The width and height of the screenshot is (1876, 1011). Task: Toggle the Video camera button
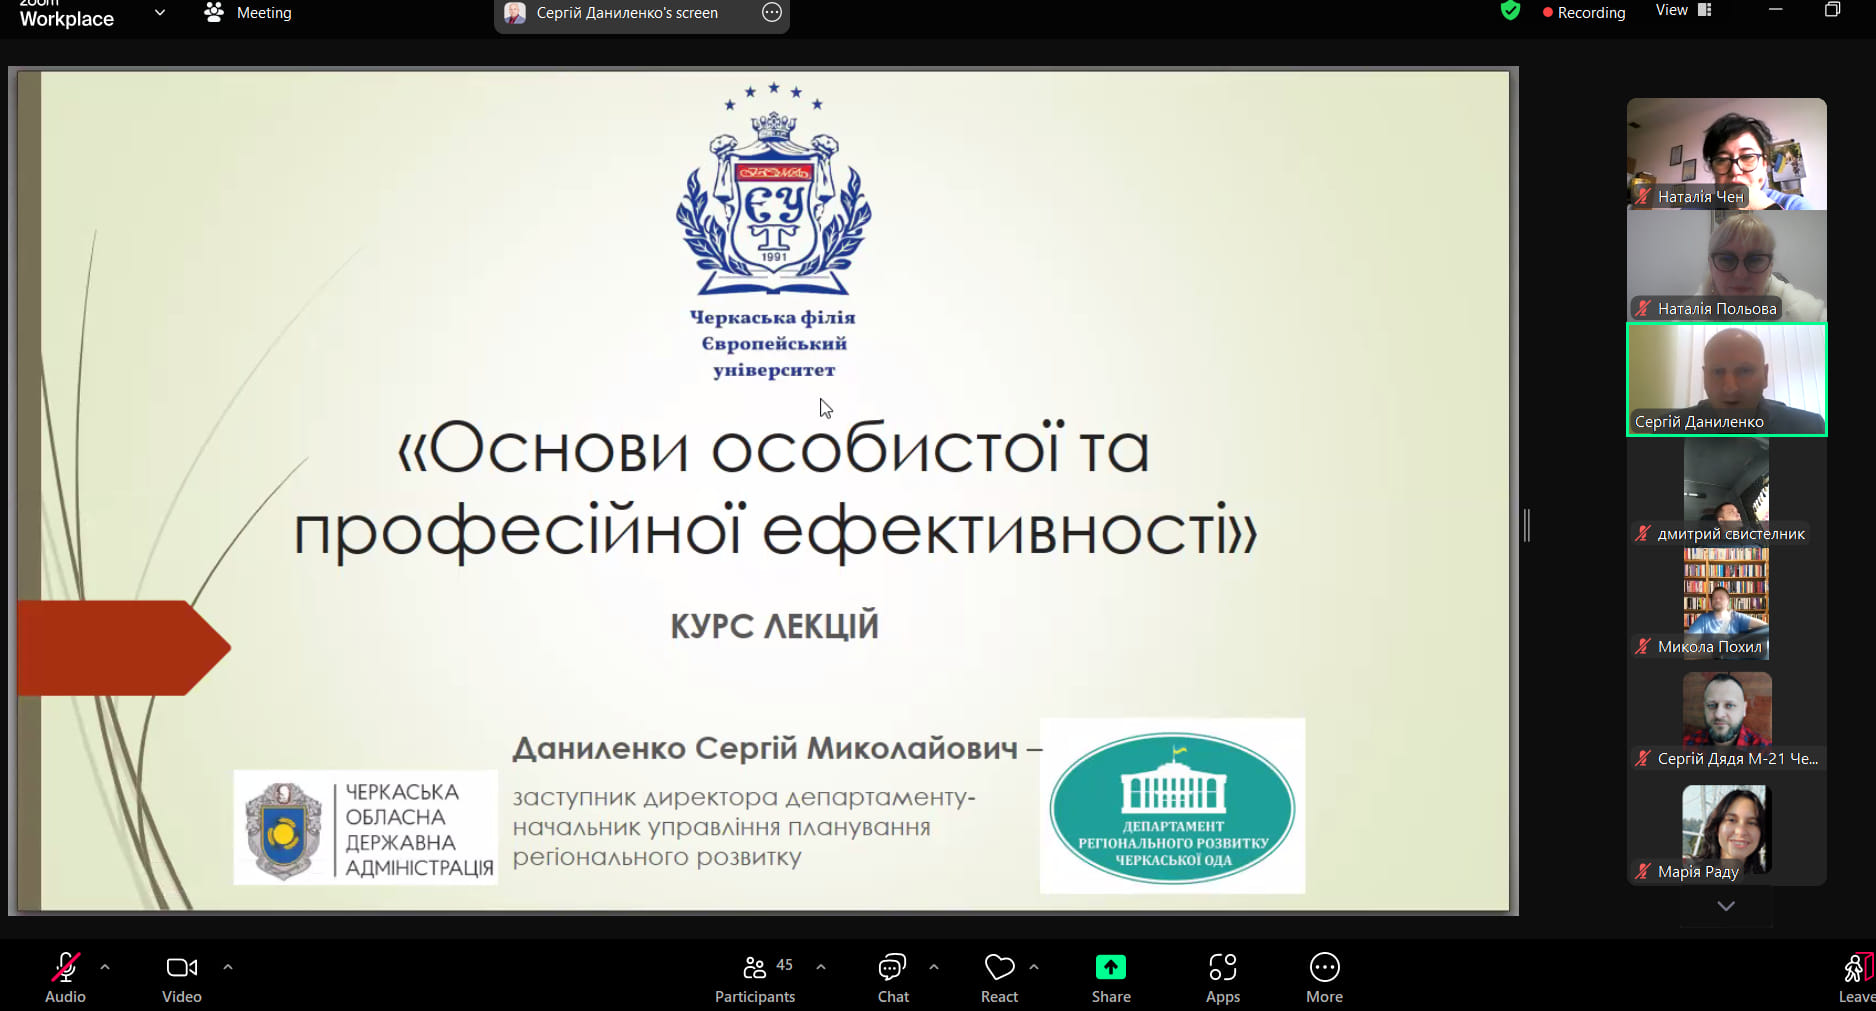click(181, 977)
